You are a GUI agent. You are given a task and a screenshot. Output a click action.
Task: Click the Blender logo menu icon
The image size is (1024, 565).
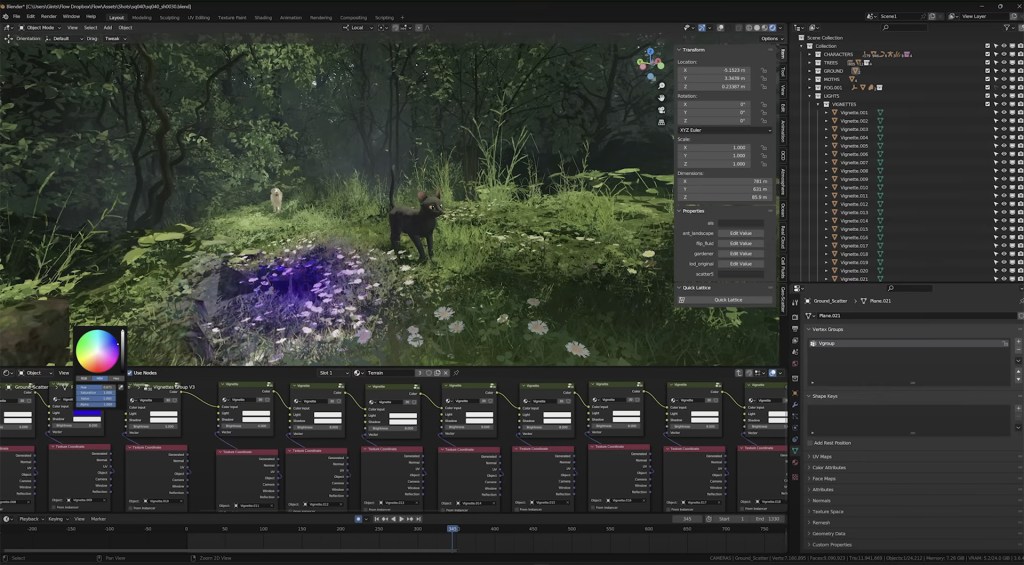click(5, 16)
